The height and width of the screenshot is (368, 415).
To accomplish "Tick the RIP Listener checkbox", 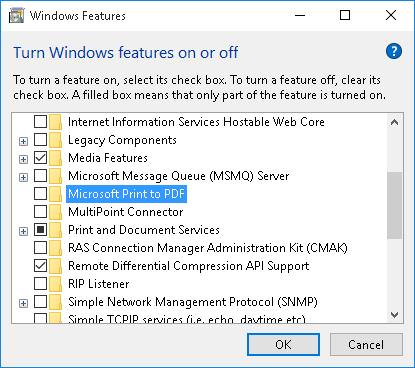I will coord(40,284).
